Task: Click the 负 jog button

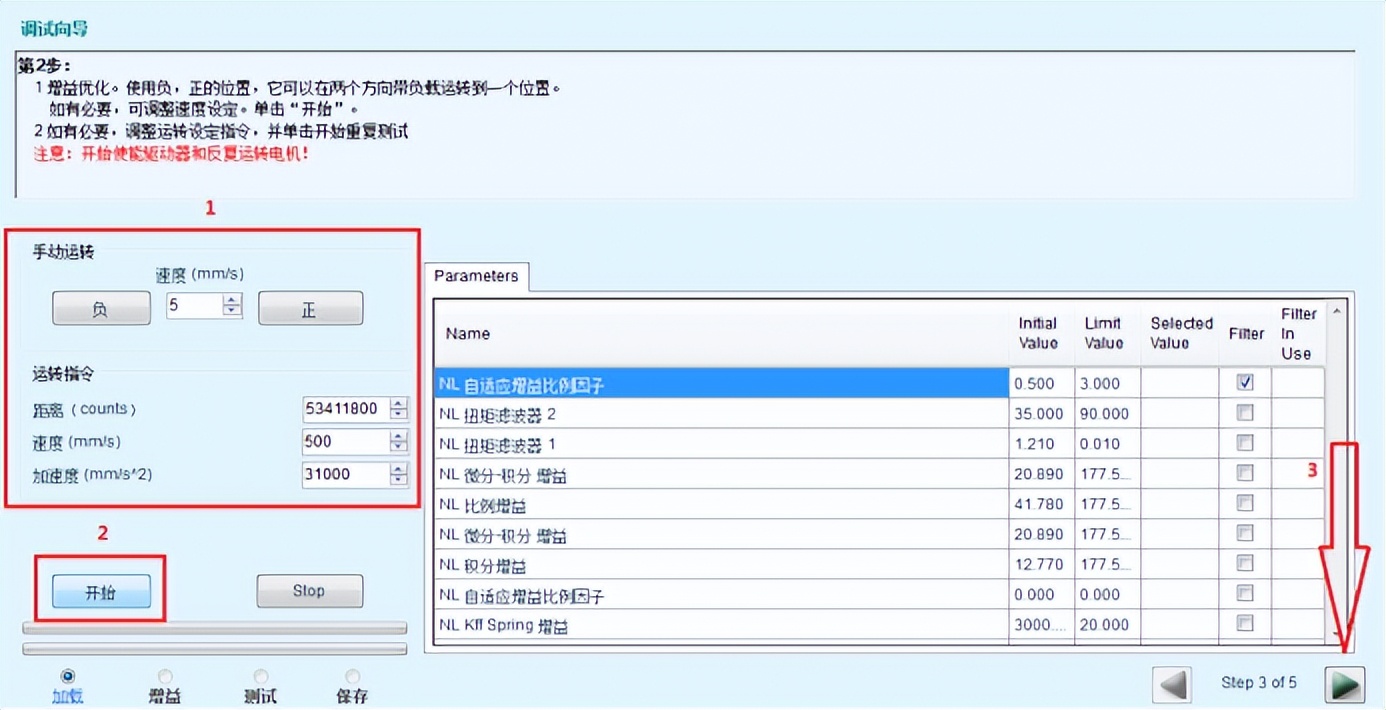Action: (x=100, y=309)
